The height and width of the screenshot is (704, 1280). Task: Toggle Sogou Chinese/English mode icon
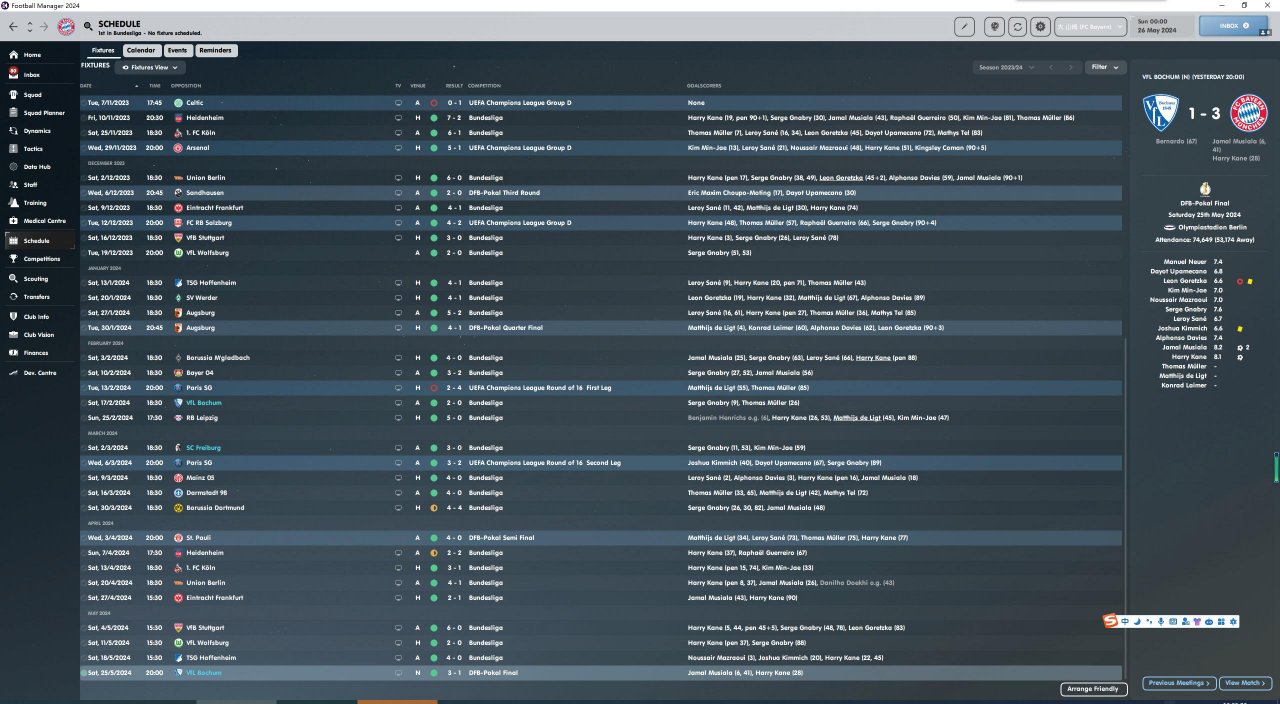(1125, 622)
